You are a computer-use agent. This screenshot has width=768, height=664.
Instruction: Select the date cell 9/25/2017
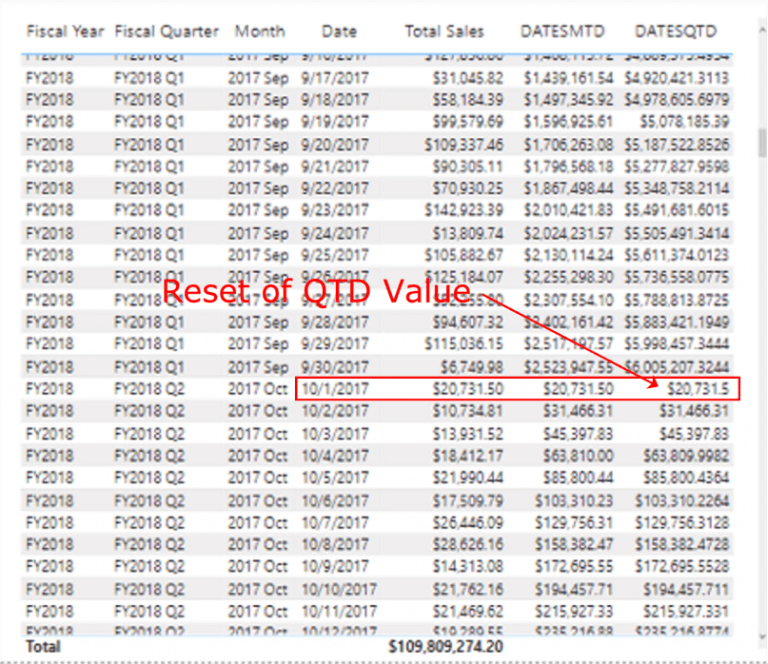[335, 255]
